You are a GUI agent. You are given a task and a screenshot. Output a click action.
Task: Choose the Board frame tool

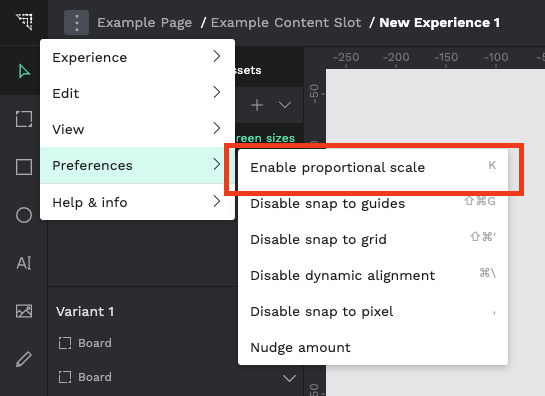[24, 119]
